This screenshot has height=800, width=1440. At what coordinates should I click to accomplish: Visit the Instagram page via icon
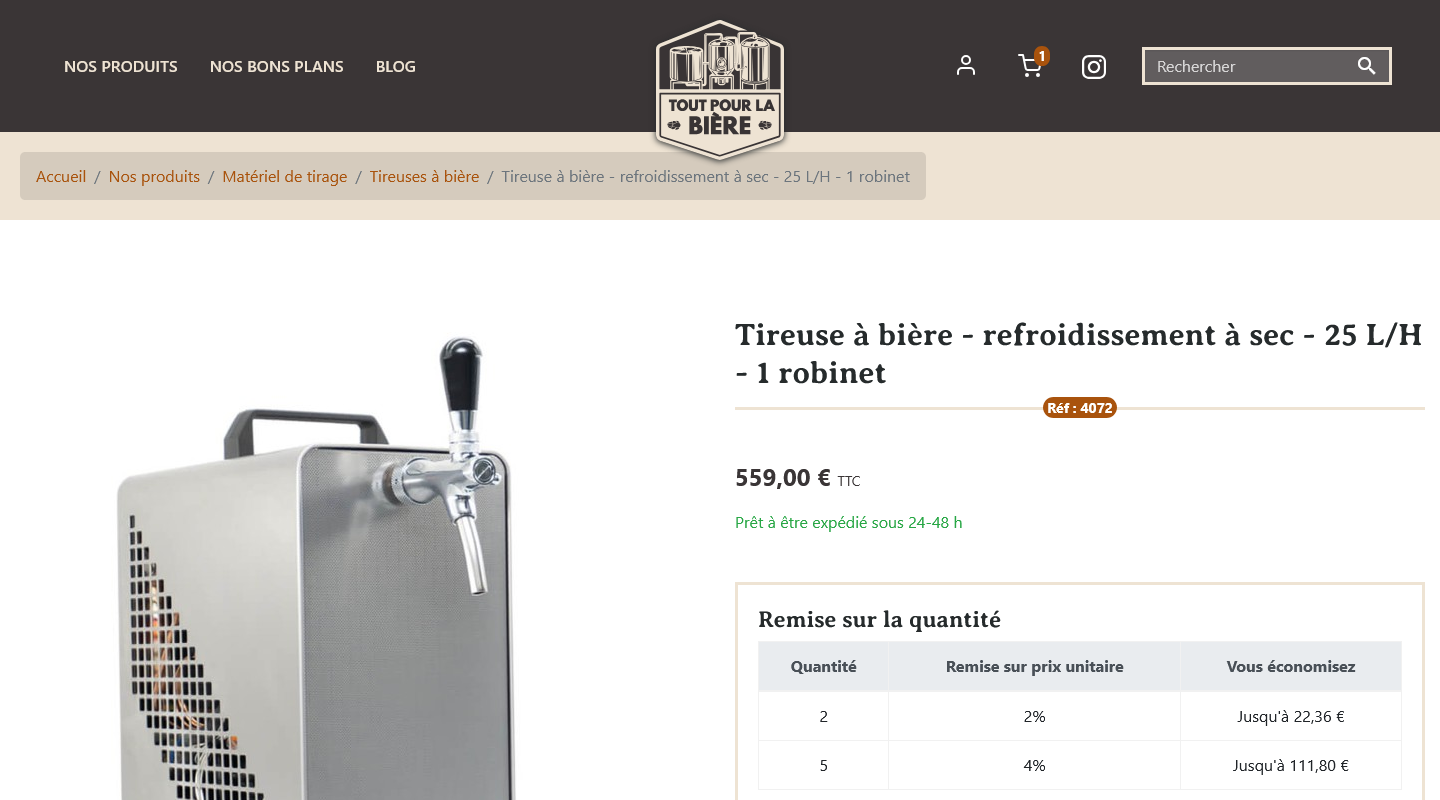[x=1094, y=67]
